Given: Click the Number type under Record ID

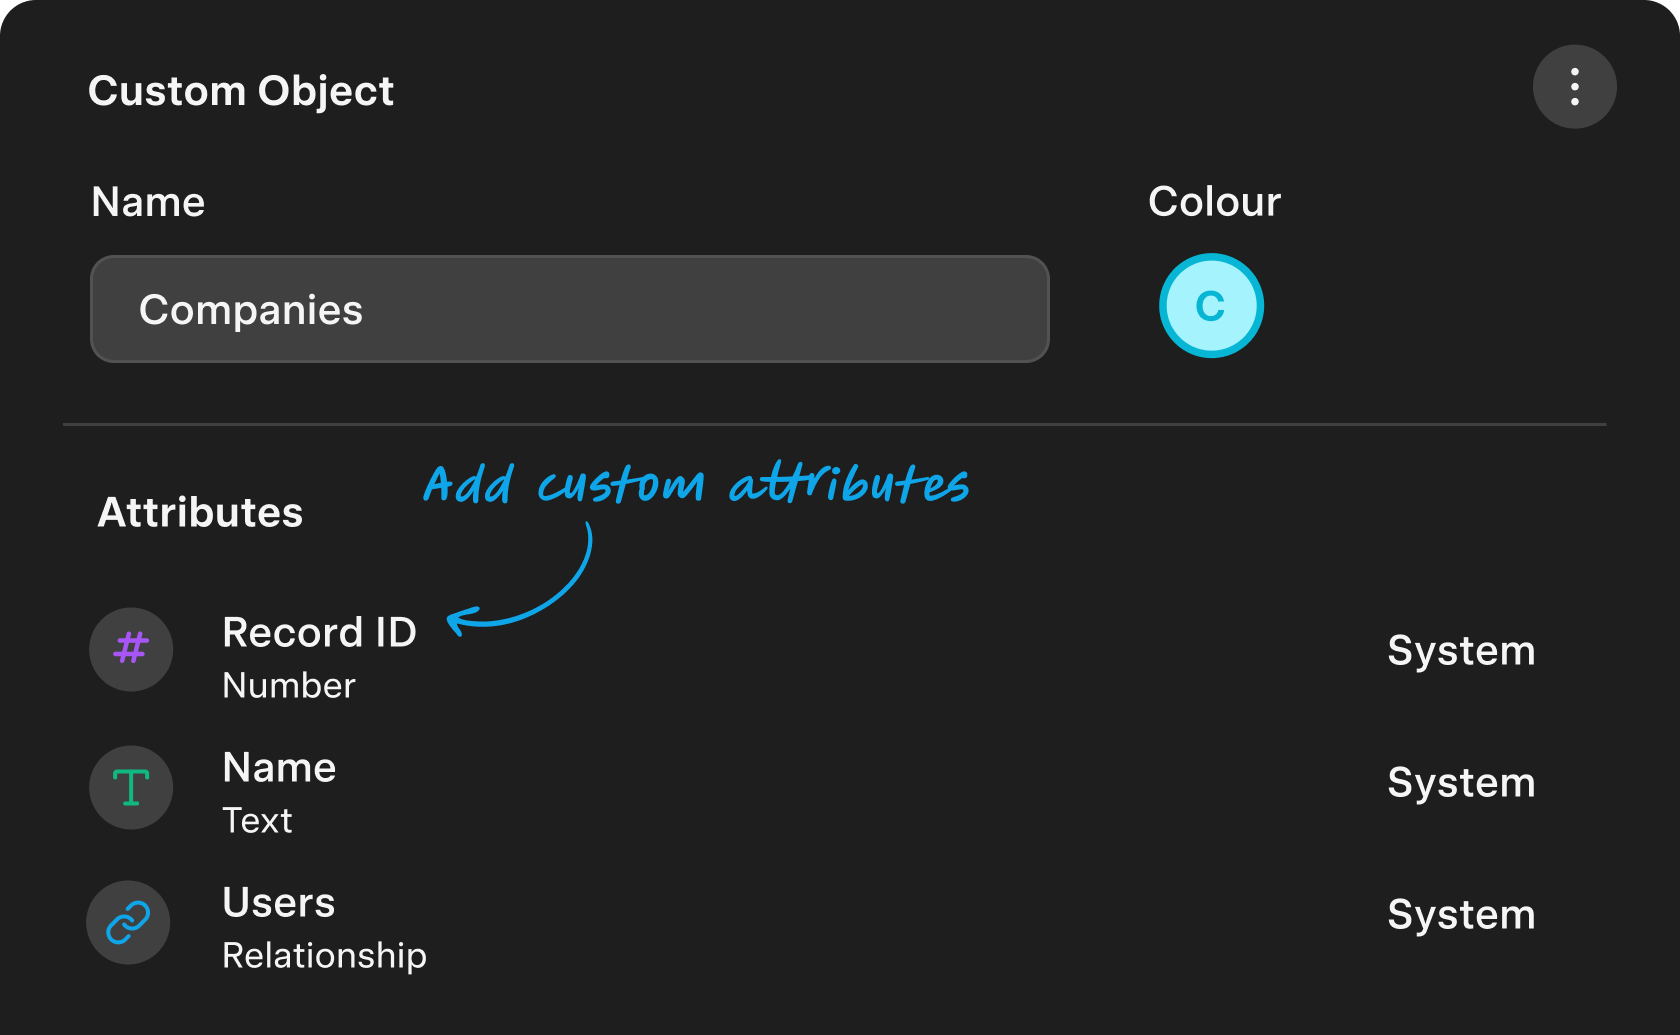Looking at the screenshot, I should pos(289,686).
